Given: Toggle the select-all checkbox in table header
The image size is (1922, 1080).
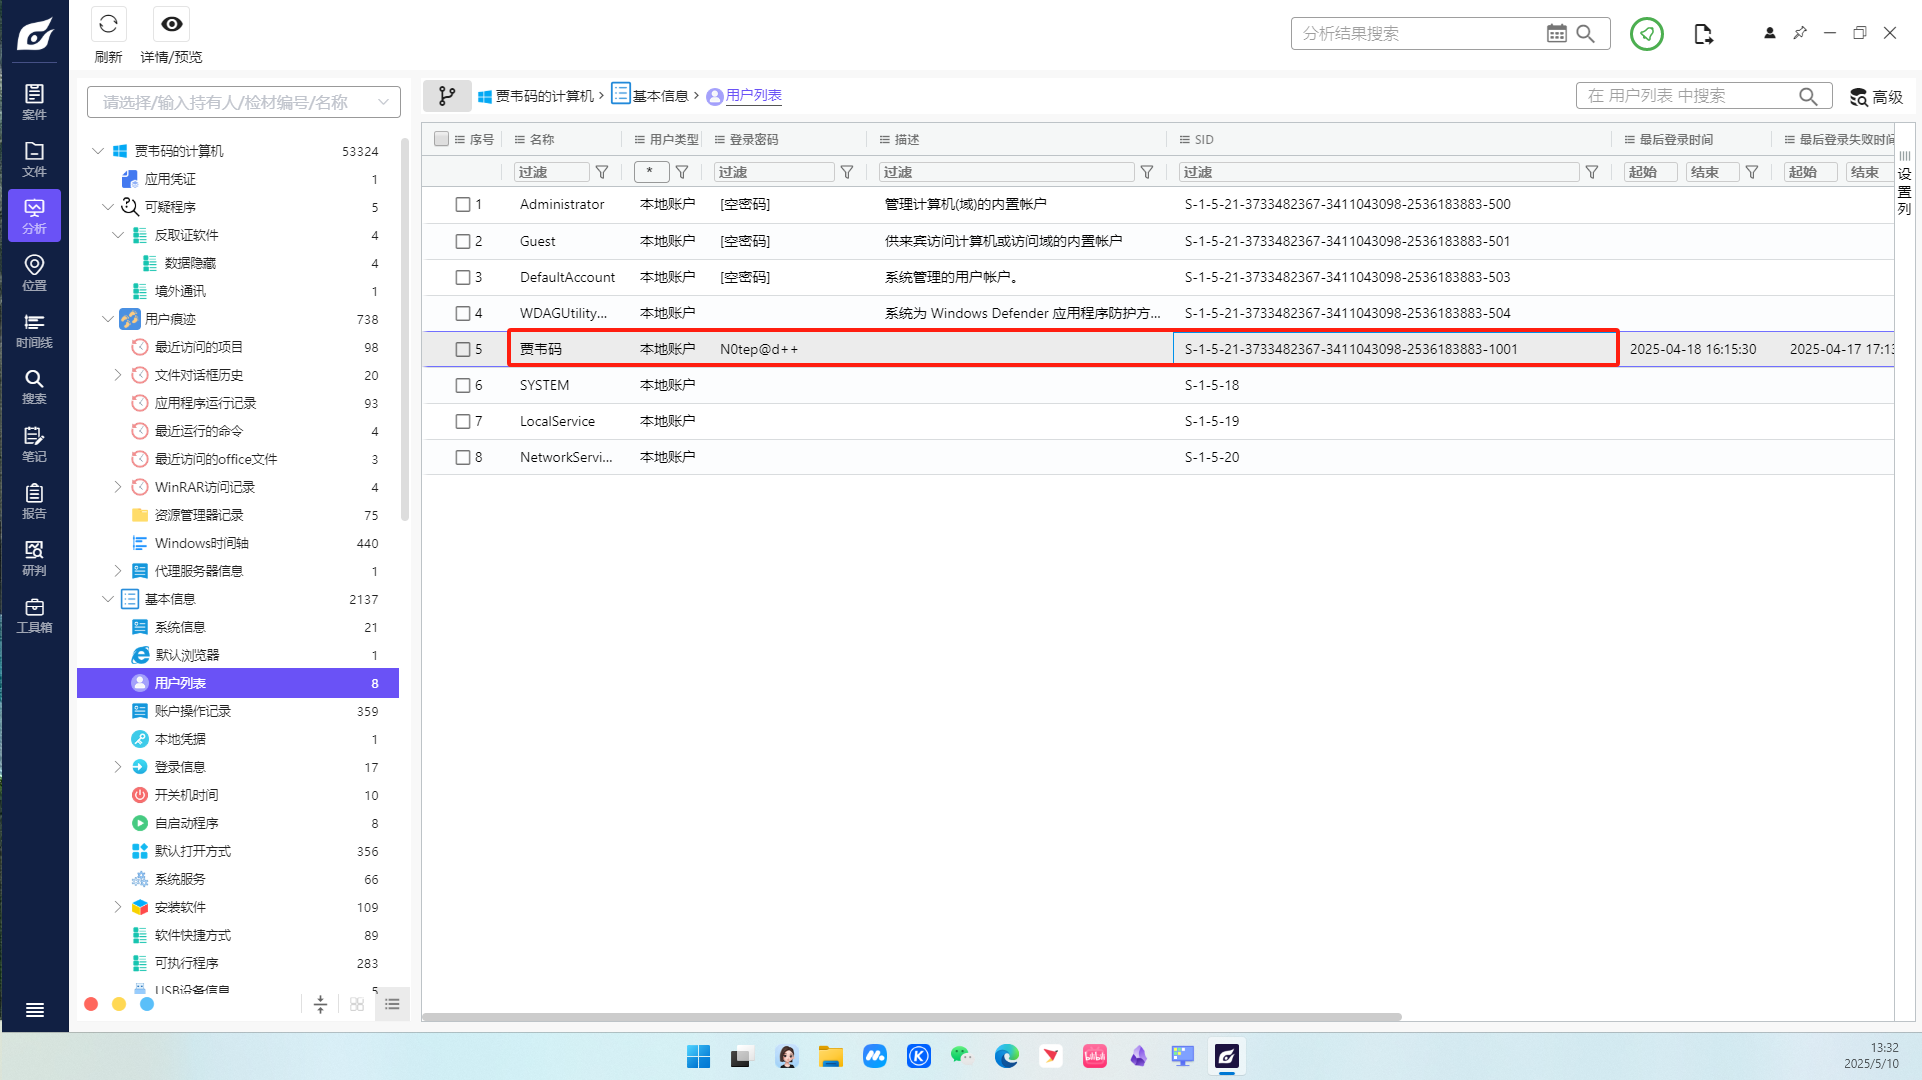Looking at the screenshot, I should coord(441,139).
